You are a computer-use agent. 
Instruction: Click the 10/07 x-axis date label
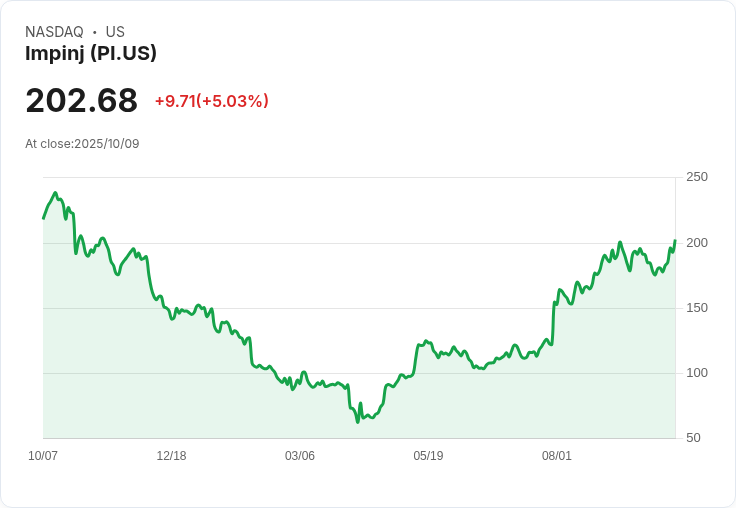pyautogui.click(x=43, y=456)
